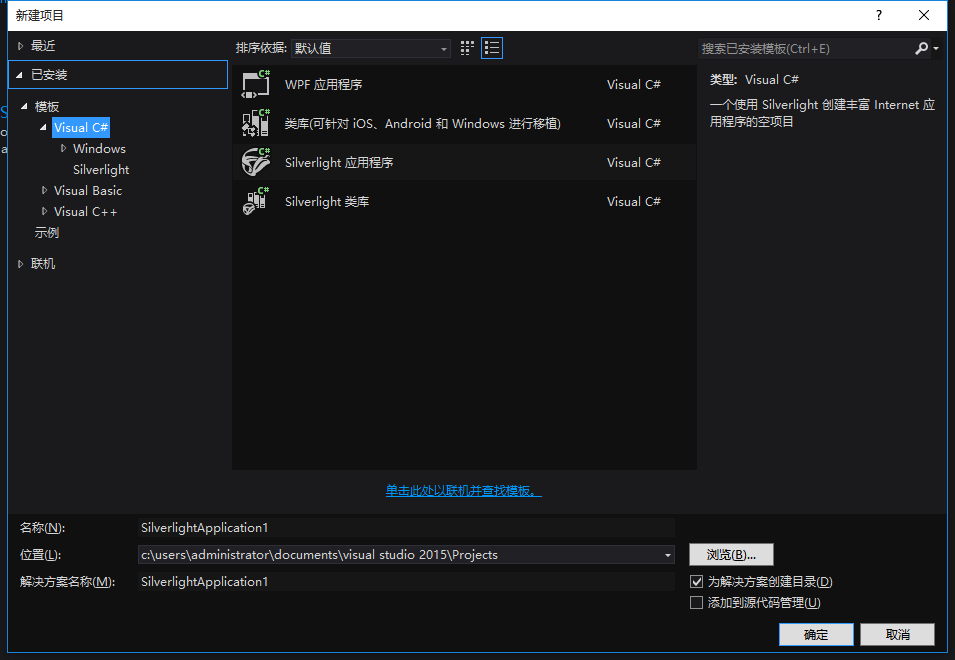Open the help question mark button
The height and width of the screenshot is (660, 955).
(878, 15)
